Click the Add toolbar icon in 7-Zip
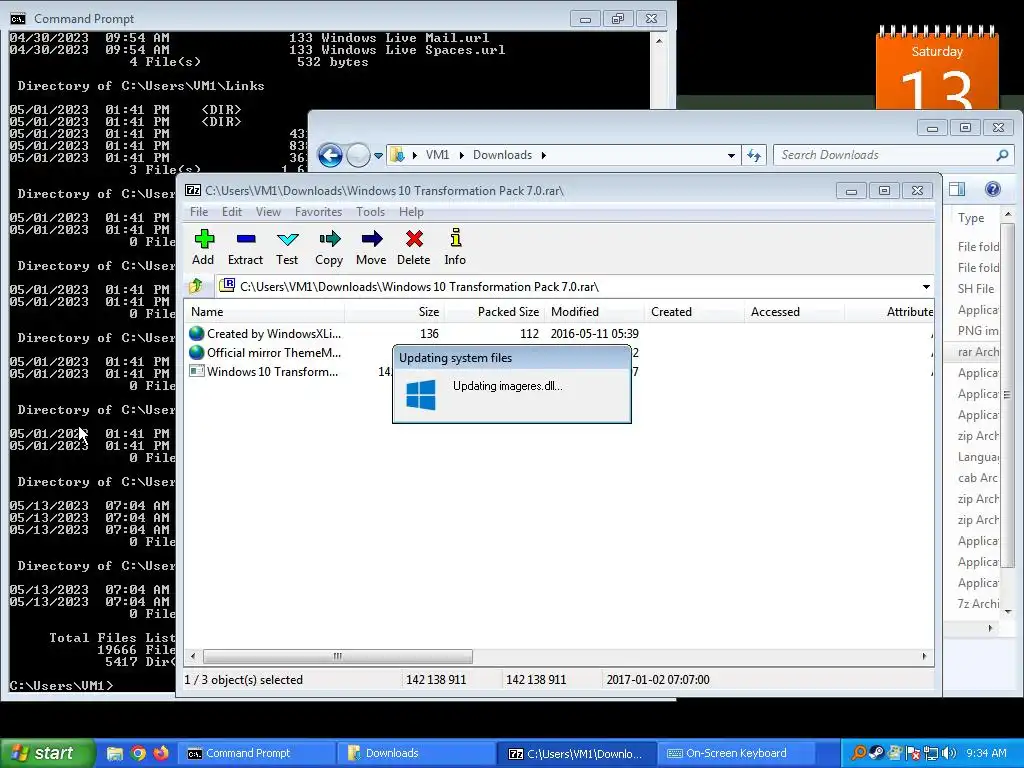Image resolution: width=1024 pixels, height=768 pixels. click(204, 239)
